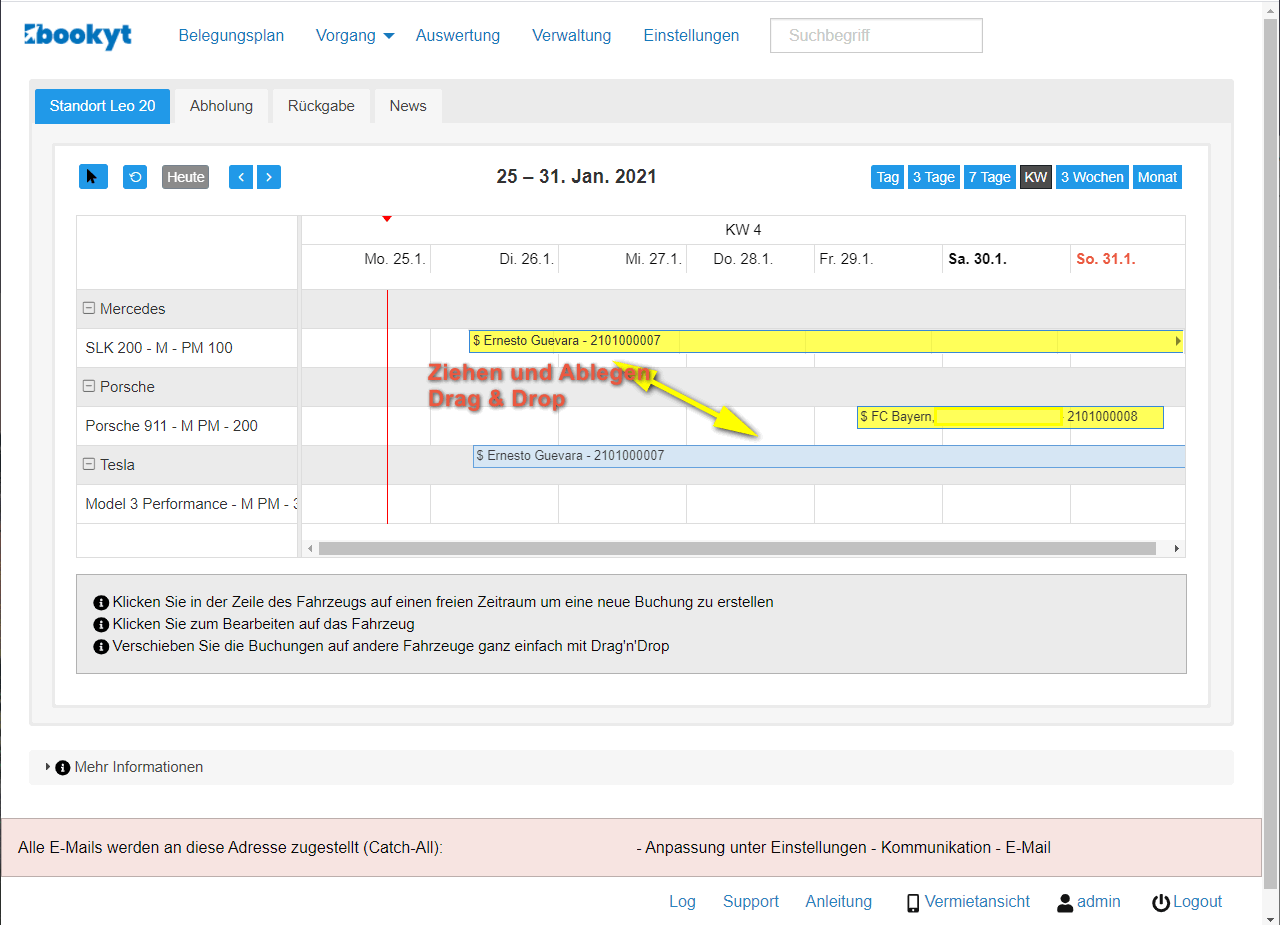Click the refresh calendar icon
The image size is (1280, 925).
pyautogui.click(x=134, y=177)
